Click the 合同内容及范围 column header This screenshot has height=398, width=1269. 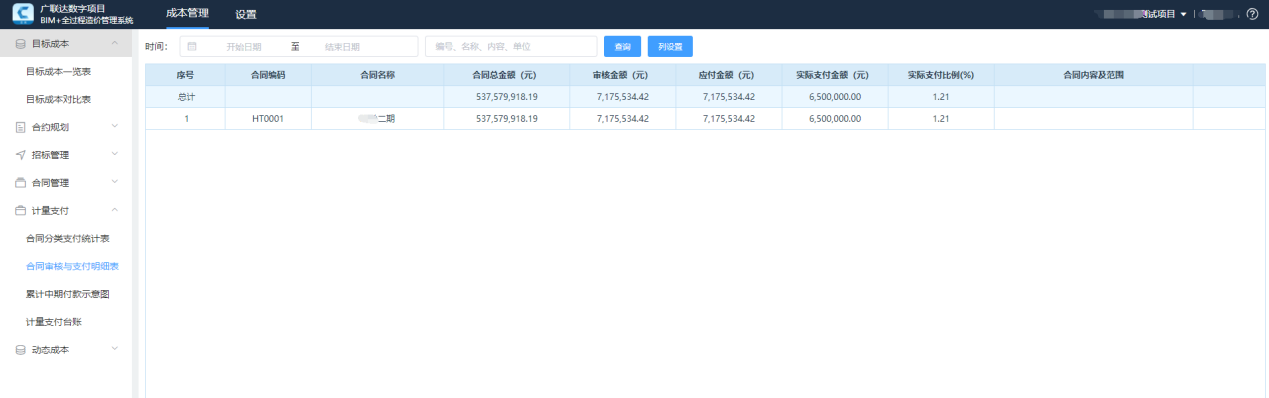click(x=1093, y=75)
